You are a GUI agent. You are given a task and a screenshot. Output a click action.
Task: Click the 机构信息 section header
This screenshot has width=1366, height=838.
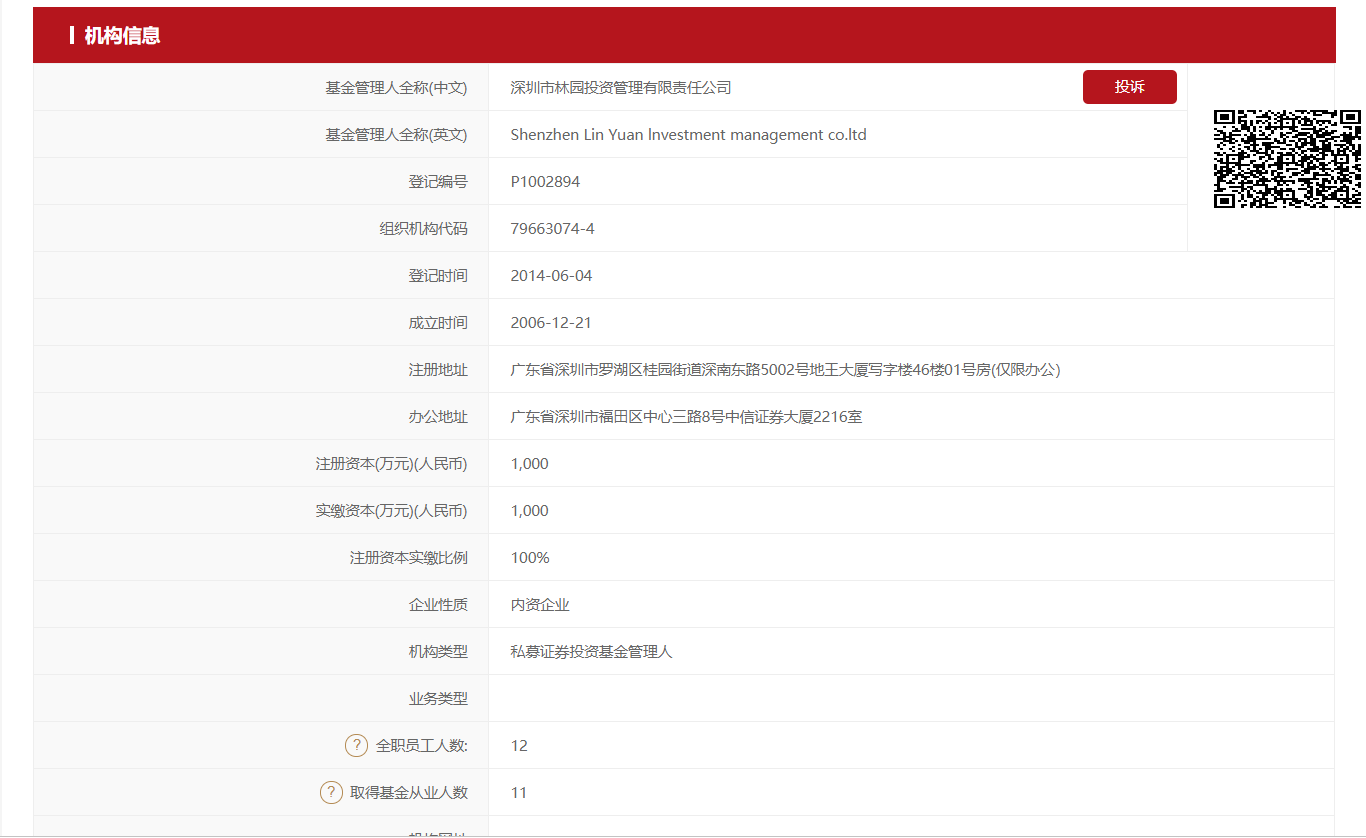point(122,36)
